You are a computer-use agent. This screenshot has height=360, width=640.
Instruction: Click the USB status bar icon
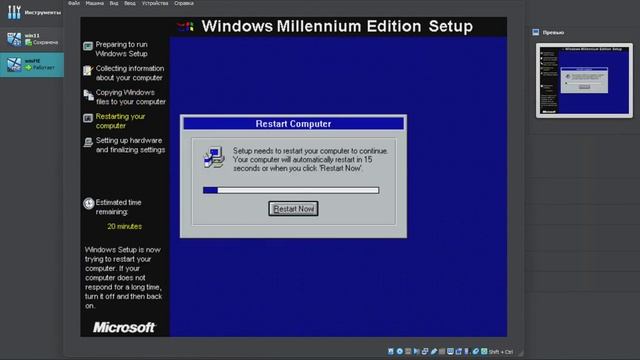pyautogui.click(x=433, y=351)
